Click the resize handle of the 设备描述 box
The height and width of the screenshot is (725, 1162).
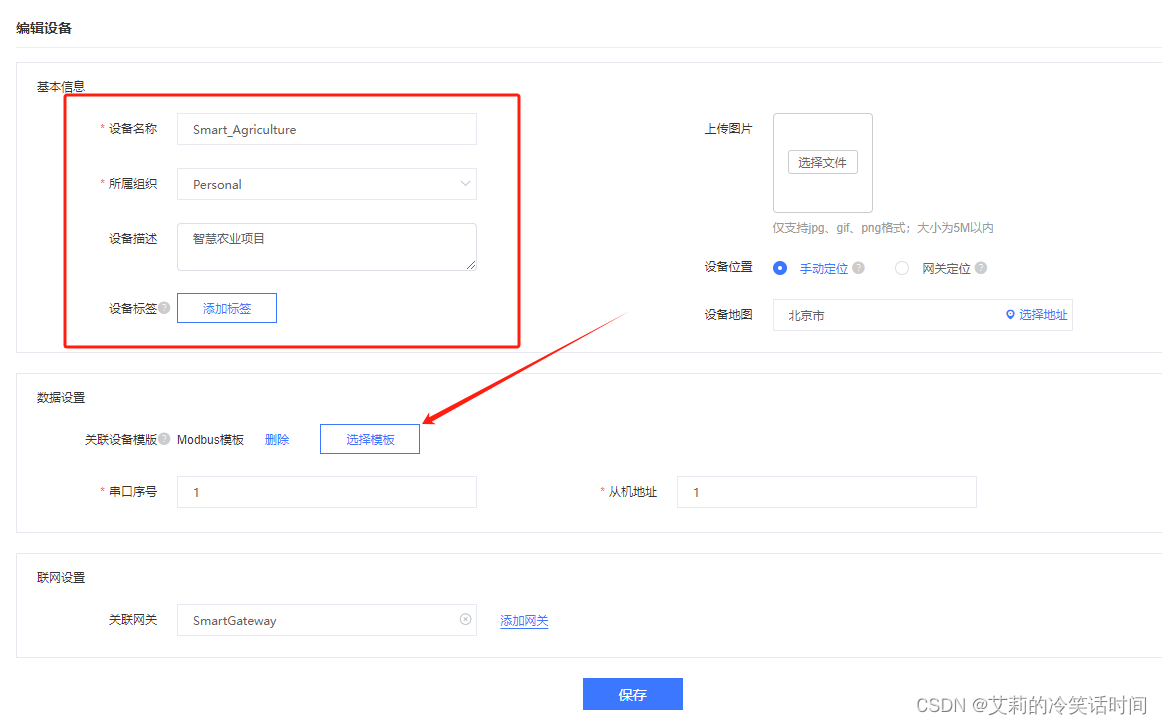(471, 265)
